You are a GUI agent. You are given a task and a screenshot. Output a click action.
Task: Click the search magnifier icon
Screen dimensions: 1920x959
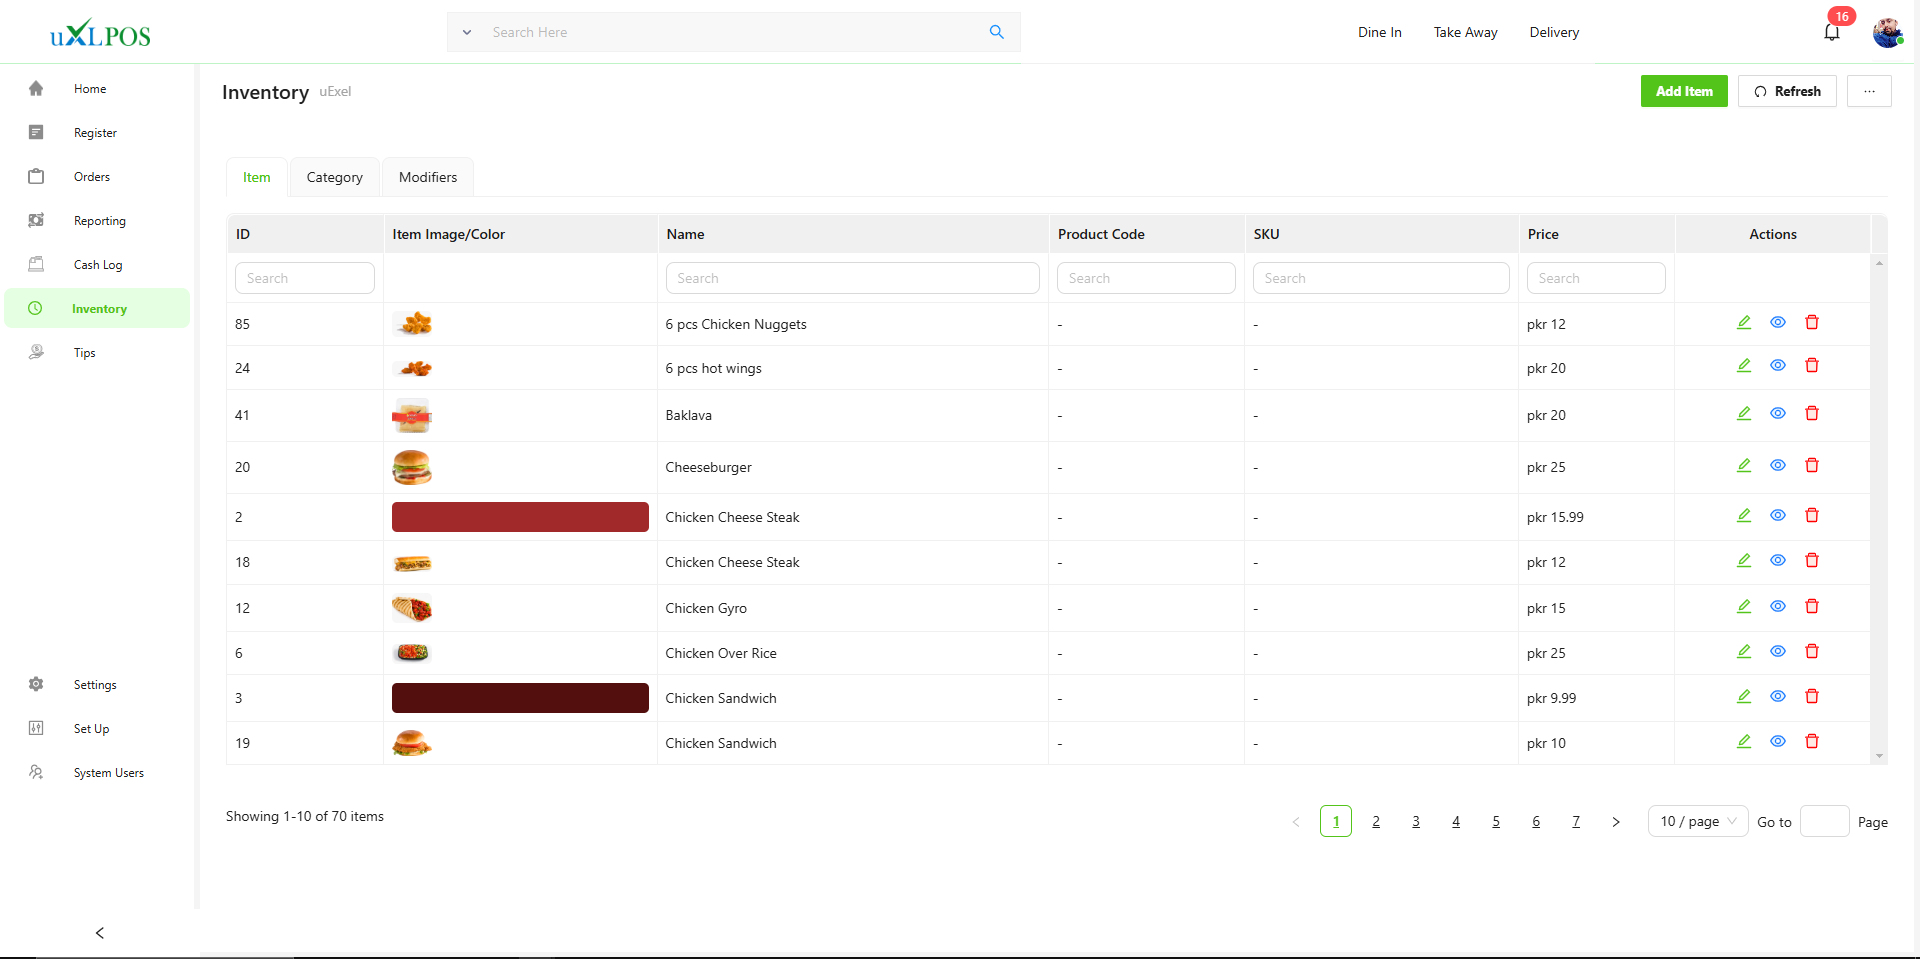(996, 32)
